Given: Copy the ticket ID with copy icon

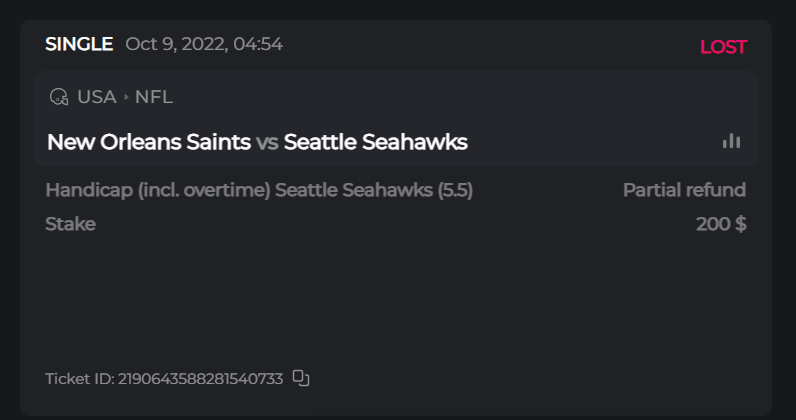Looking at the screenshot, I should click(x=301, y=378).
